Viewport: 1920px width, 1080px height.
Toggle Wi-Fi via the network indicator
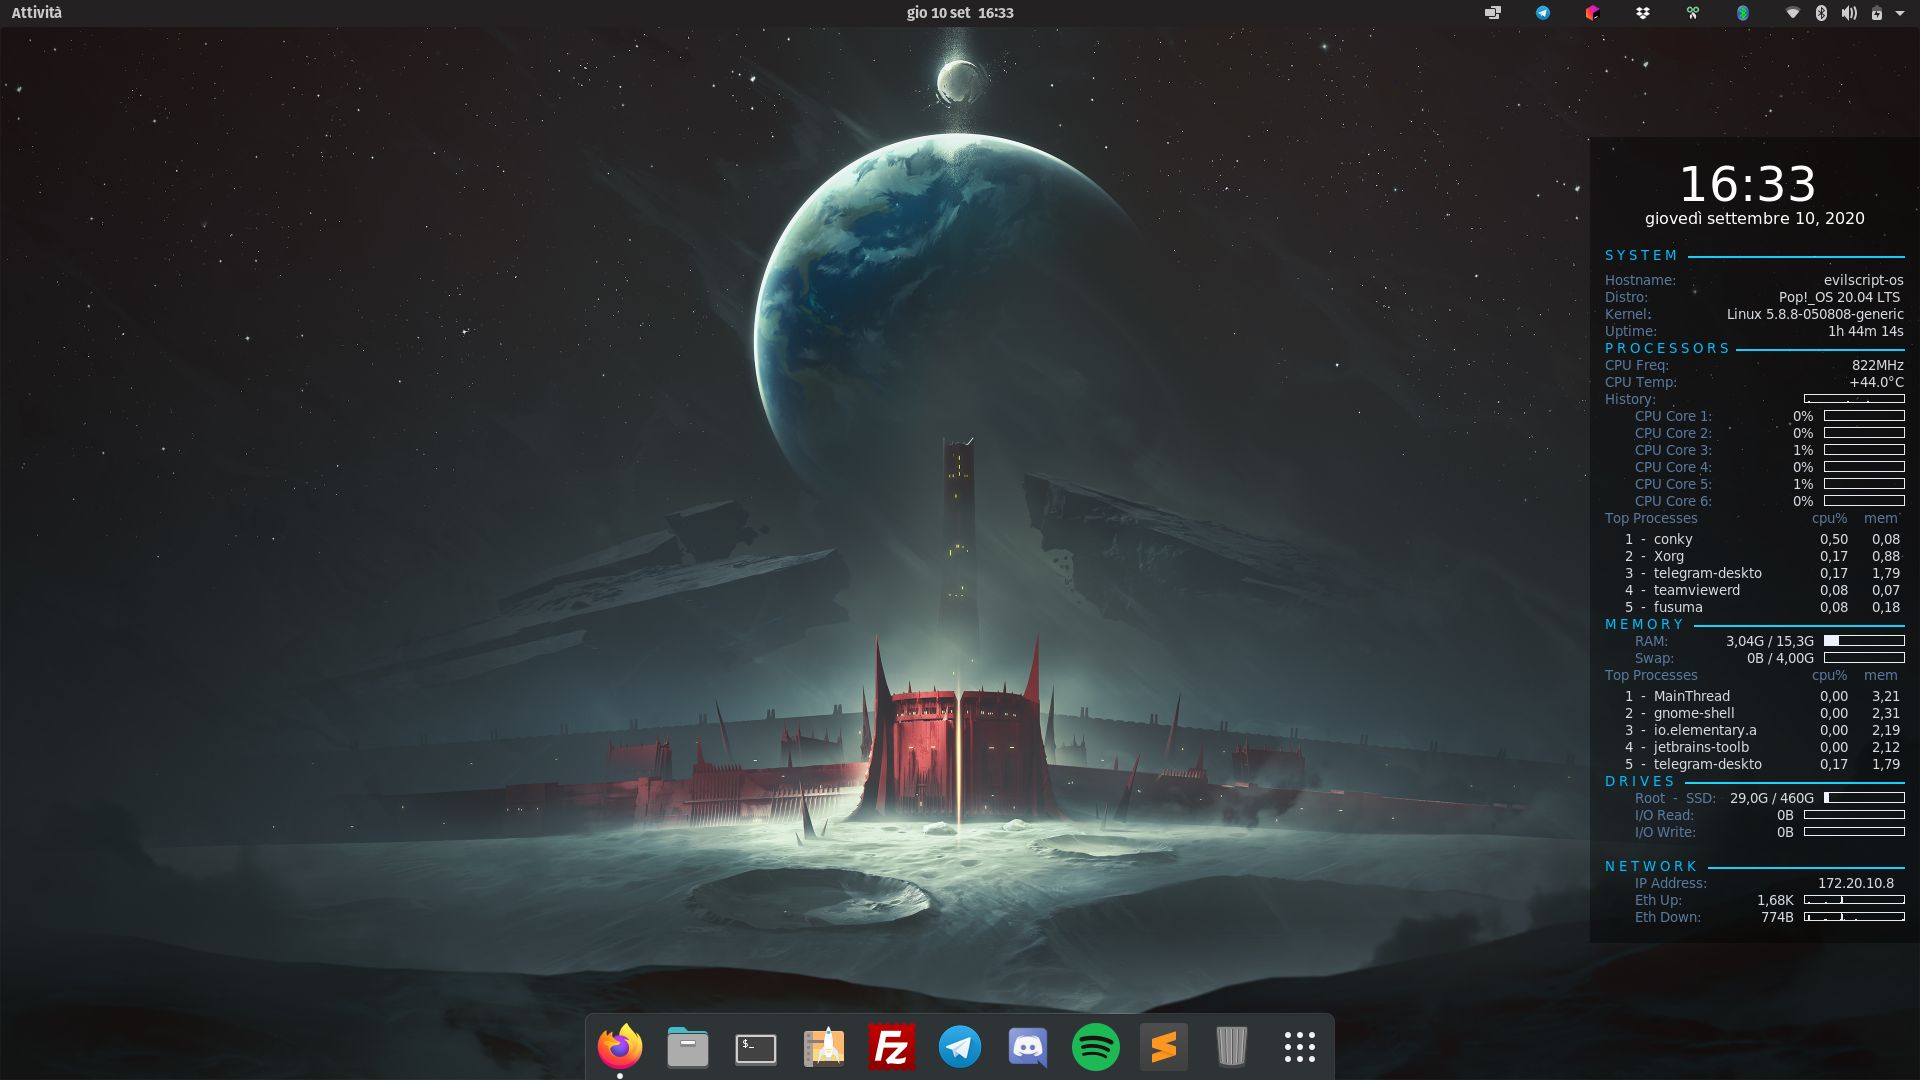tap(1795, 13)
